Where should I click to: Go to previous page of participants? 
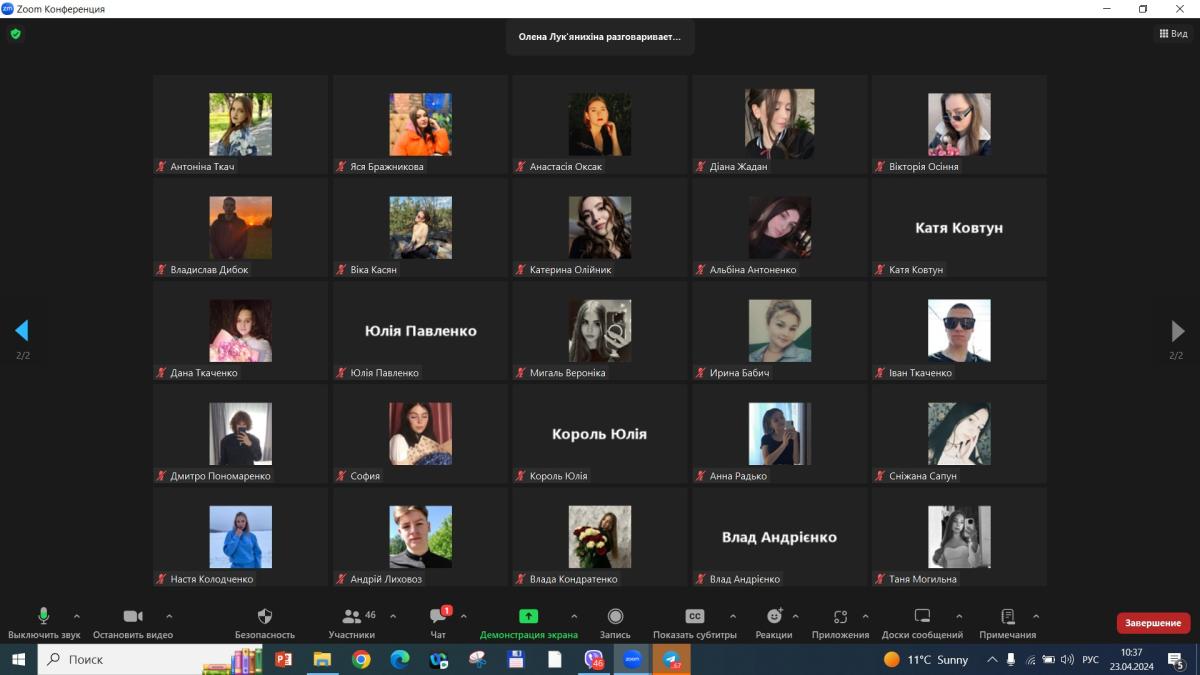pyautogui.click(x=22, y=331)
